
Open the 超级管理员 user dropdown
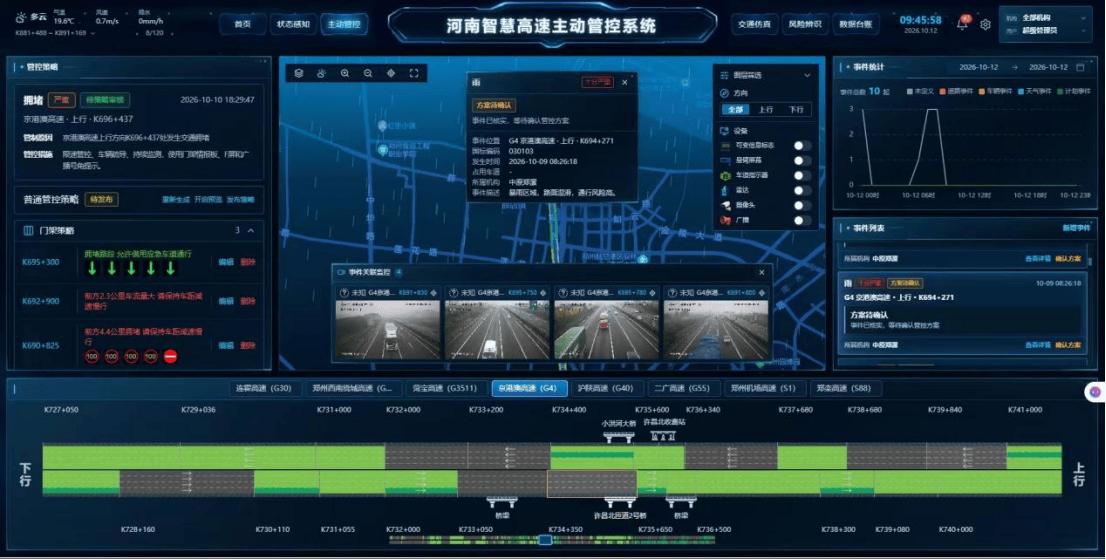coord(1045,31)
